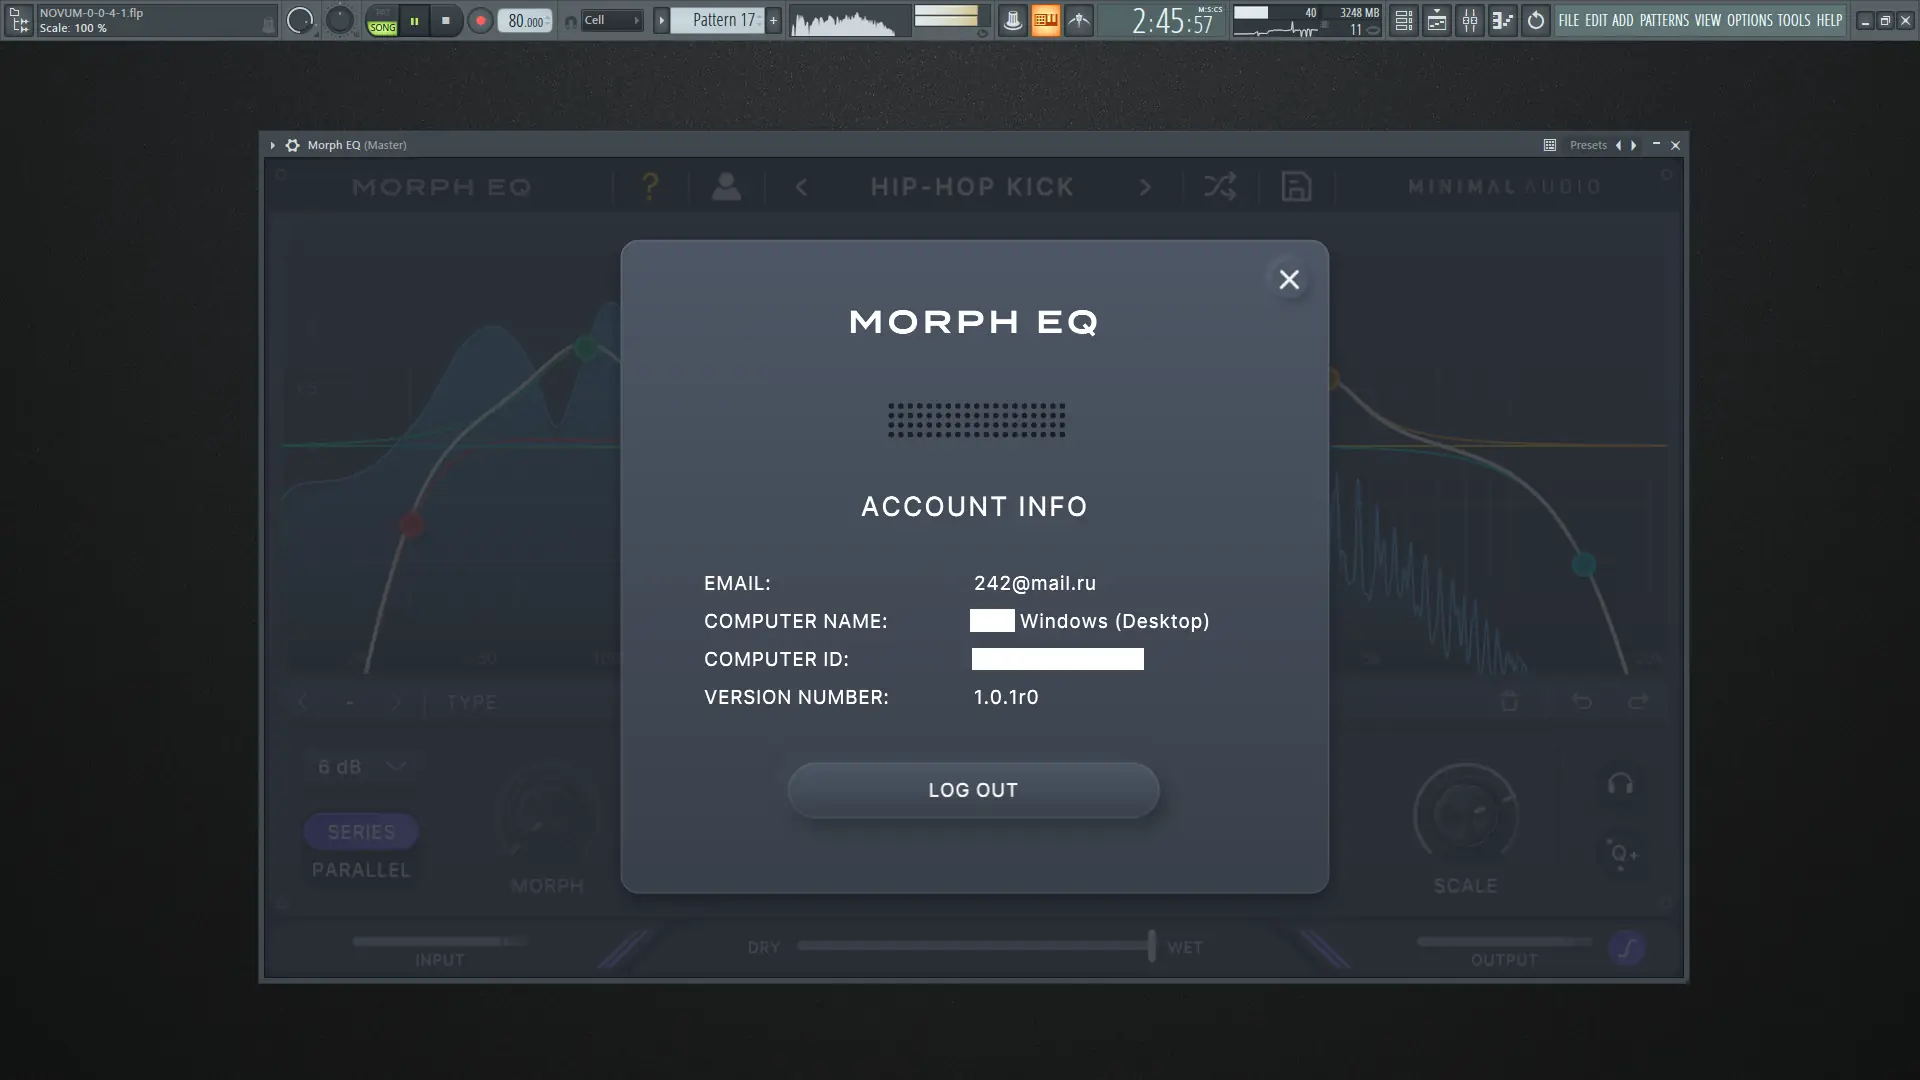The height and width of the screenshot is (1080, 1920).
Task: Click the headphone monitoring icon
Action: click(x=1620, y=785)
